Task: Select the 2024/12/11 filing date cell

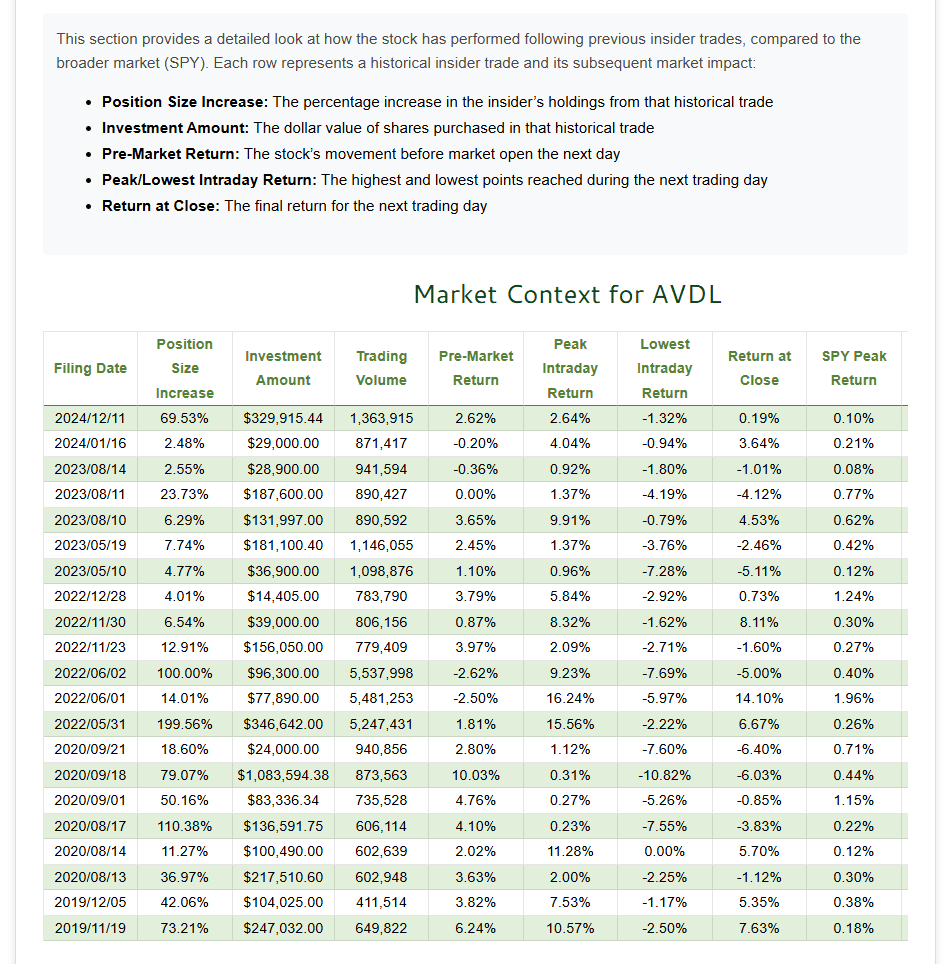Action: (x=90, y=418)
